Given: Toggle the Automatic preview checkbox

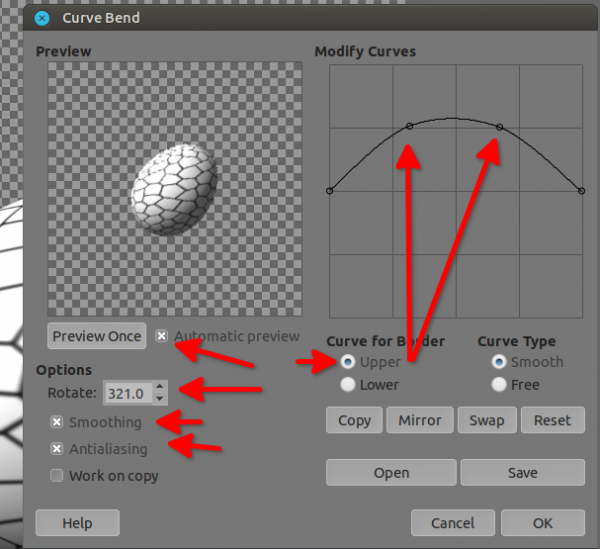Looking at the screenshot, I should click(x=161, y=336).
